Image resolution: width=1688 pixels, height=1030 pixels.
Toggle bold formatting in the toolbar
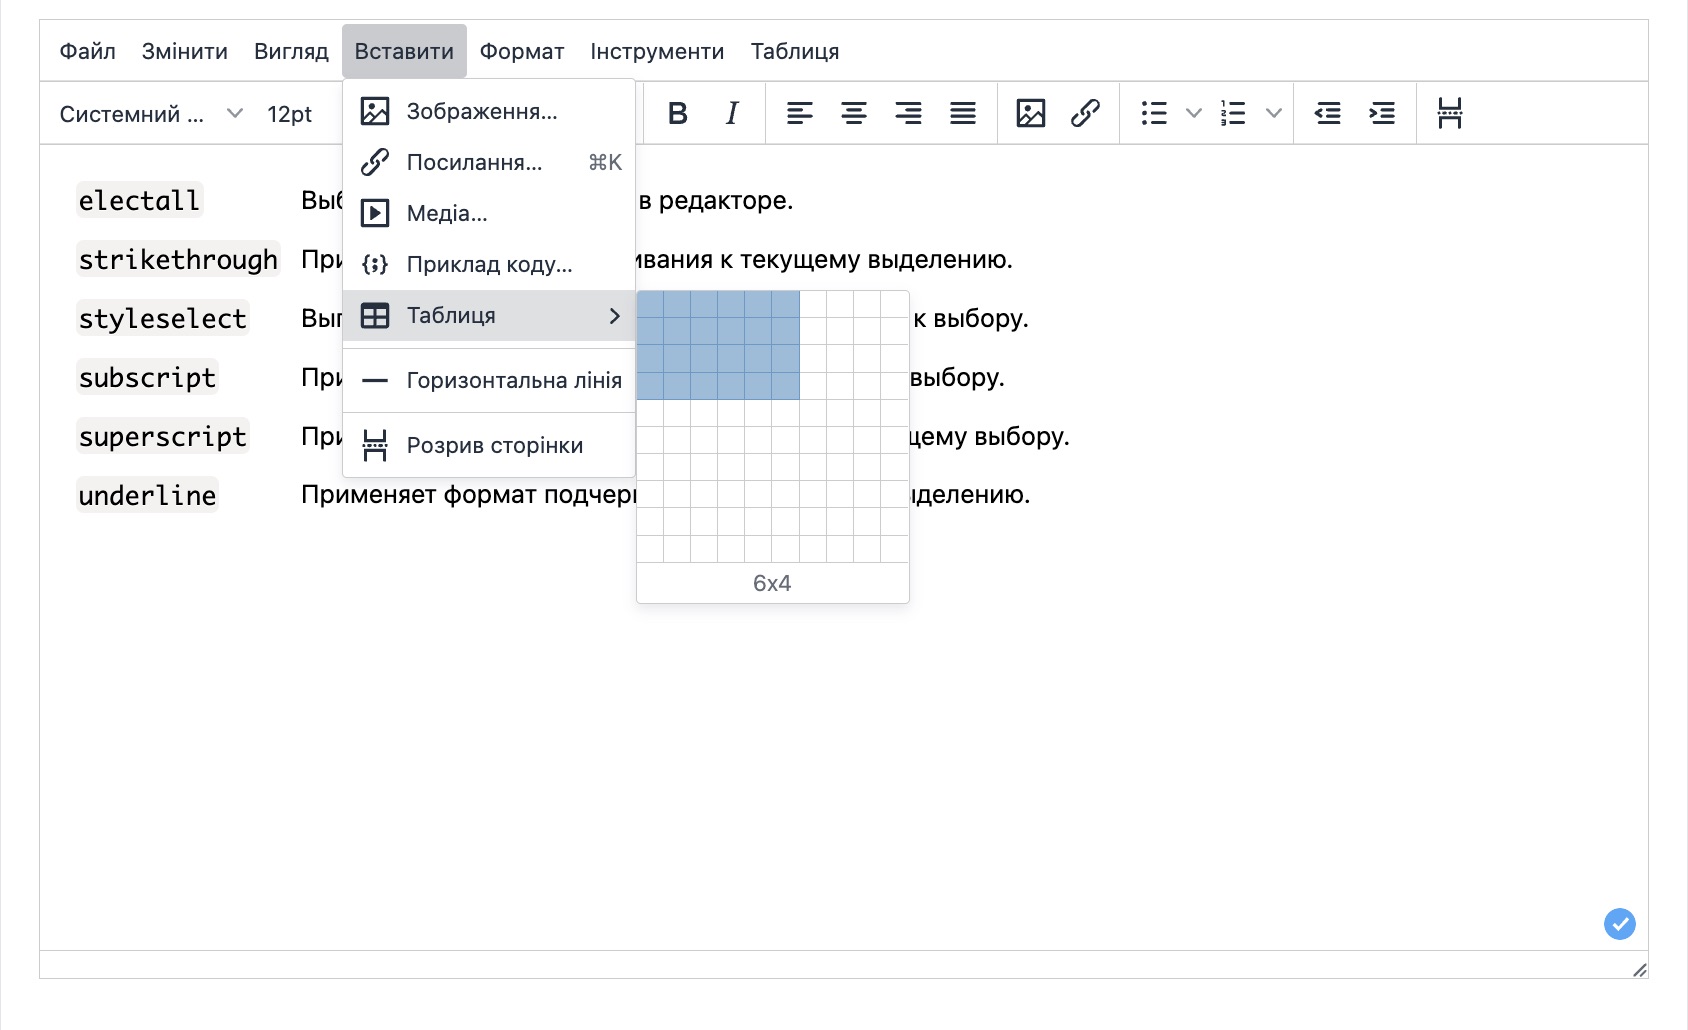(x=677, y=114)
